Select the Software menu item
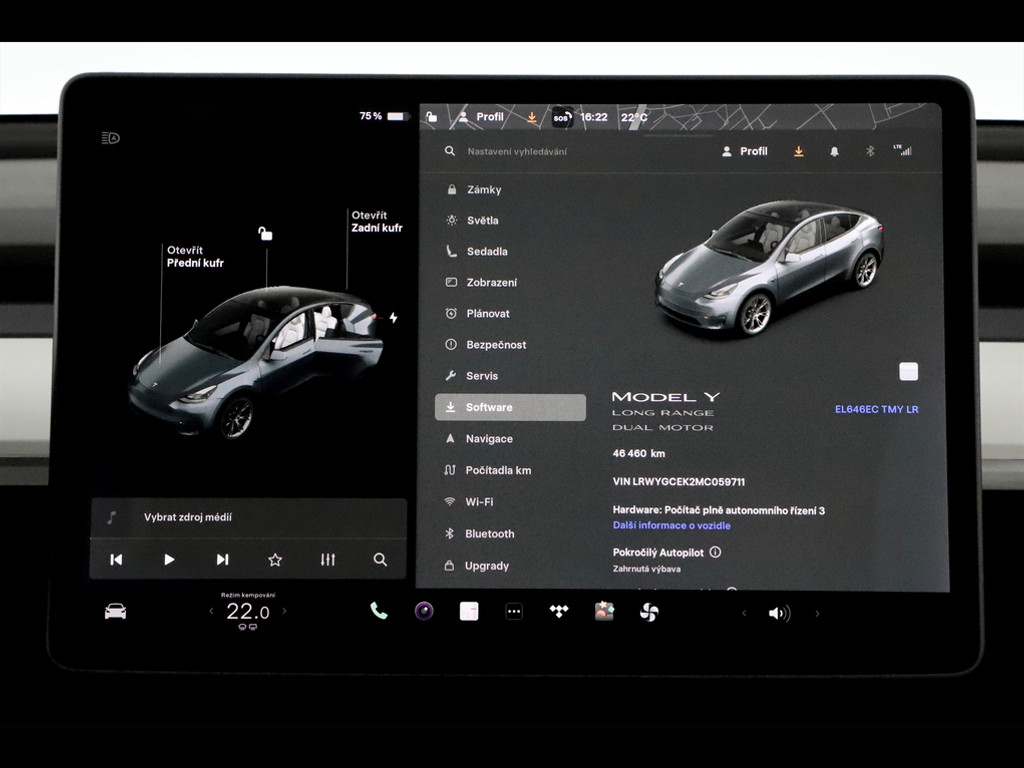This screenshot has width=1024, height=768. pyautogui.click(x=510, y=408)
